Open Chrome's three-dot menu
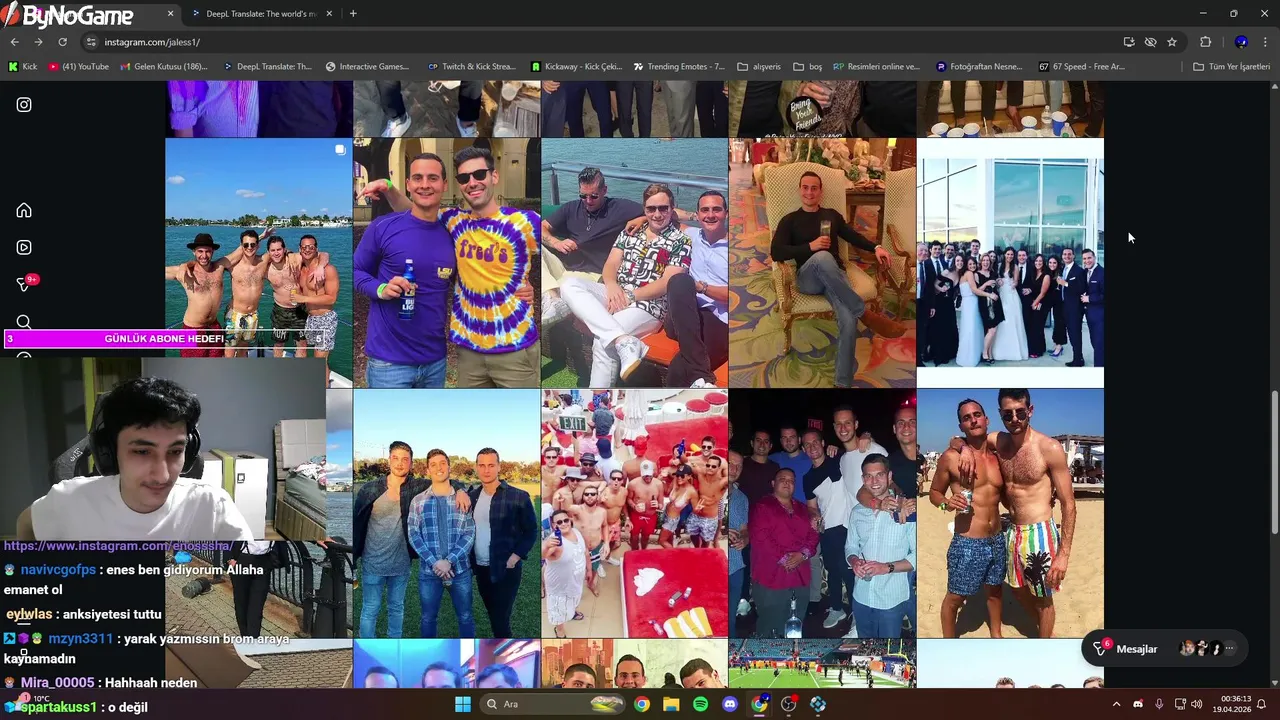Screen dimensions: 1280x720 1265,42
